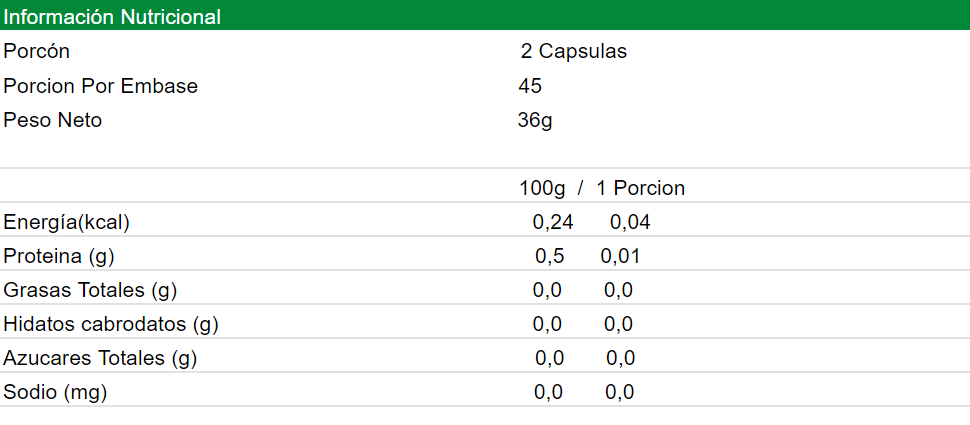Screen dimensions: 970x425
Task: Select the Proteina (g) row label
Action: [59, 256]
